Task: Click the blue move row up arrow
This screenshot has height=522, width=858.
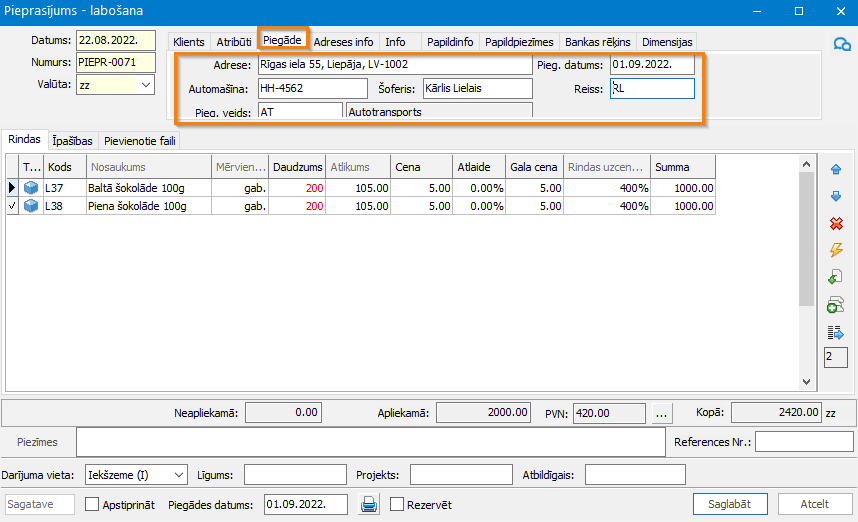Action: tap(836, 169)
